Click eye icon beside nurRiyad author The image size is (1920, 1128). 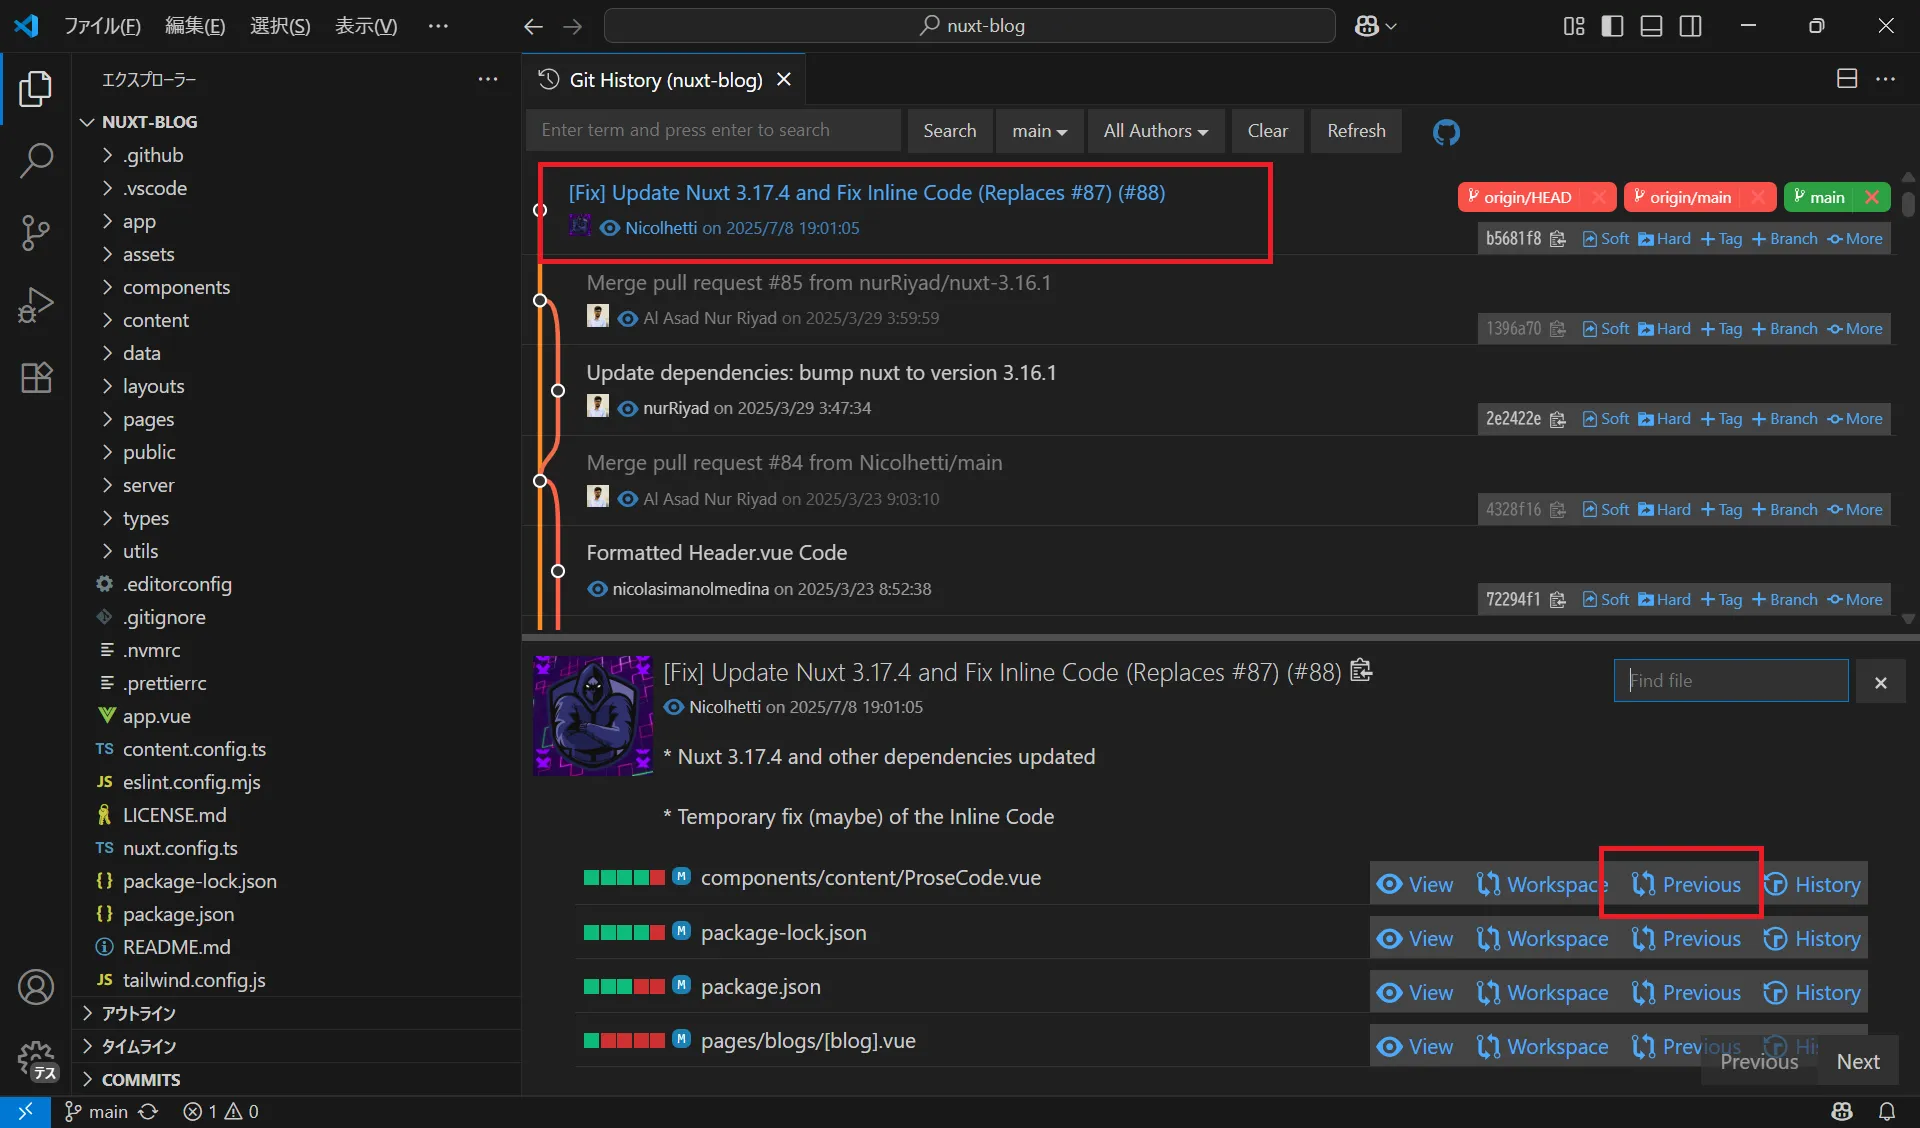(x=627, y=408)
